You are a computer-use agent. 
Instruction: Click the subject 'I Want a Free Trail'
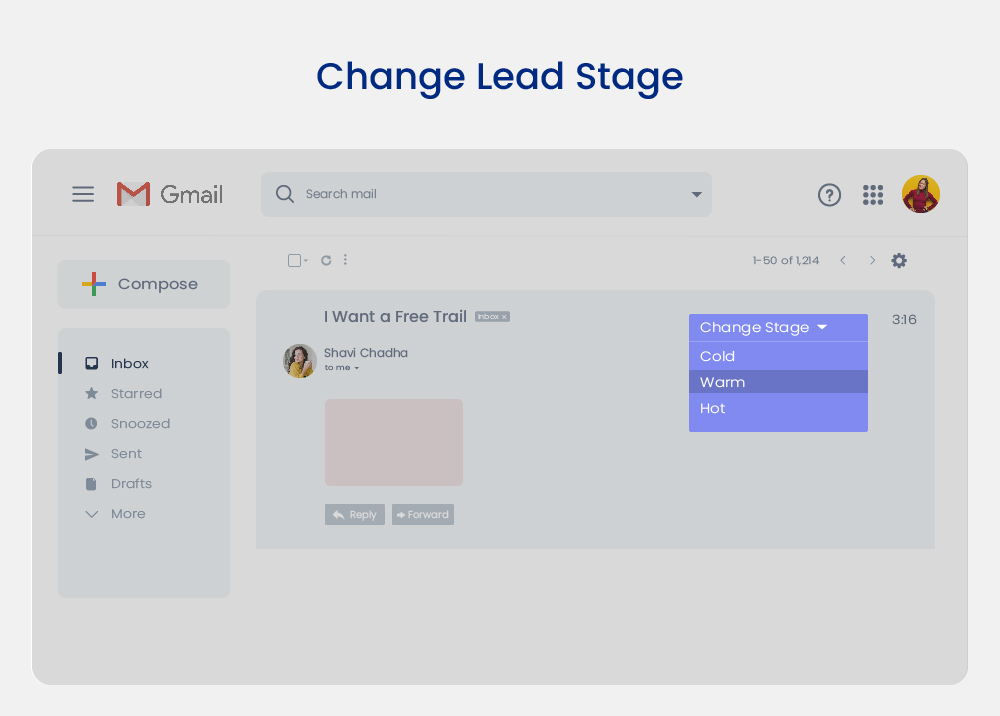[395, 317]
